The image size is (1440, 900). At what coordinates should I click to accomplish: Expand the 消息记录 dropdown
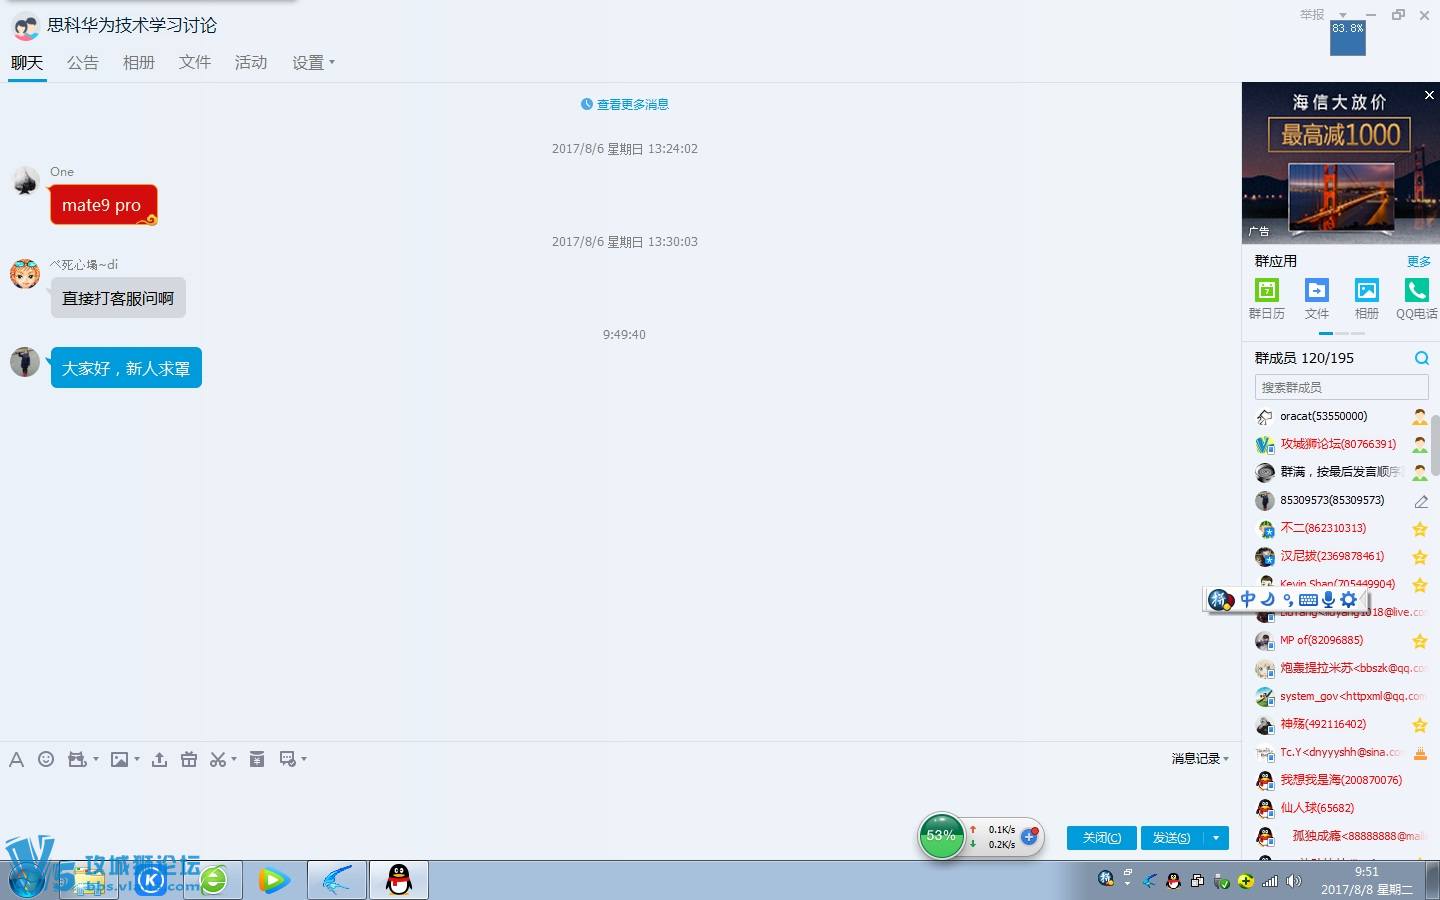1200,759
